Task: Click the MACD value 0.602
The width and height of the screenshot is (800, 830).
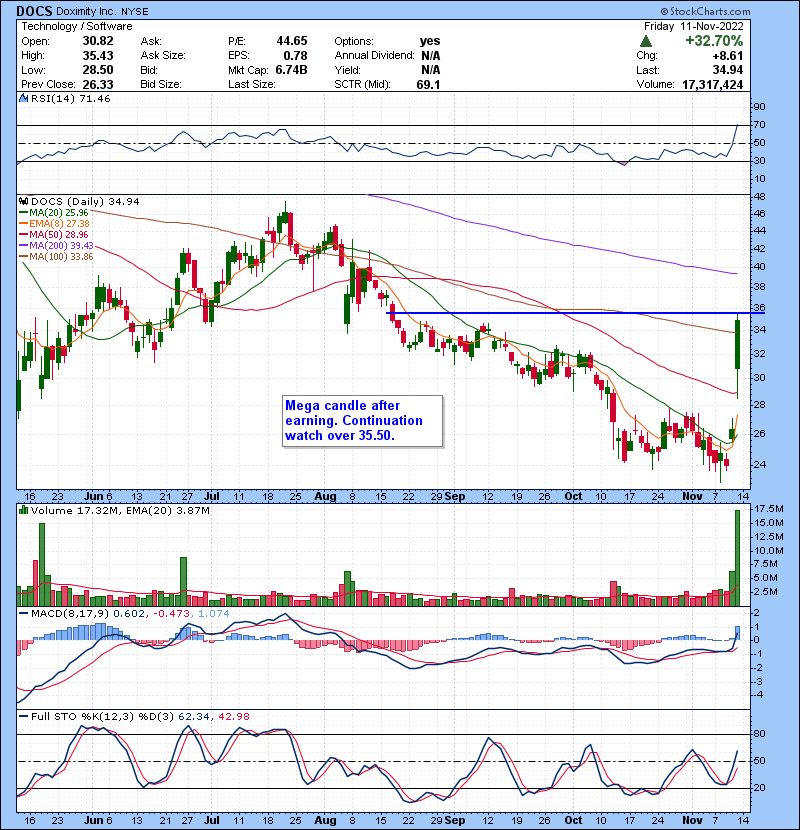Action: (129, 614)
